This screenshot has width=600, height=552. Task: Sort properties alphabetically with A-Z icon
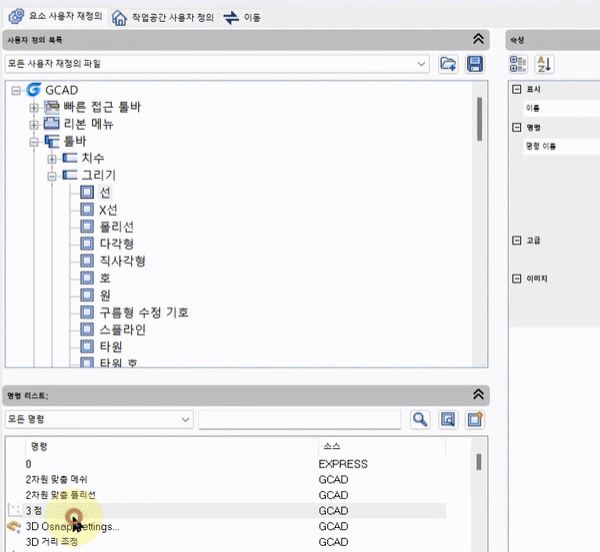click(545, 64)
